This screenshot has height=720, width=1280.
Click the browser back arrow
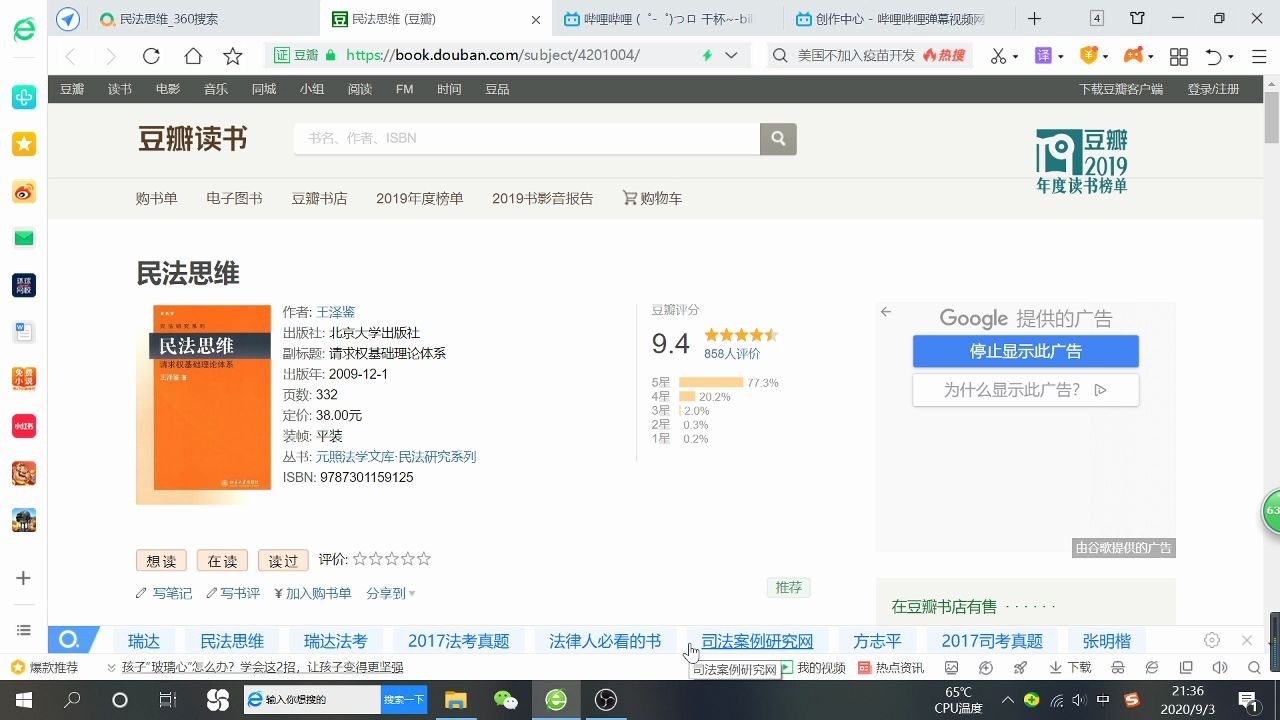pos(70,56)
